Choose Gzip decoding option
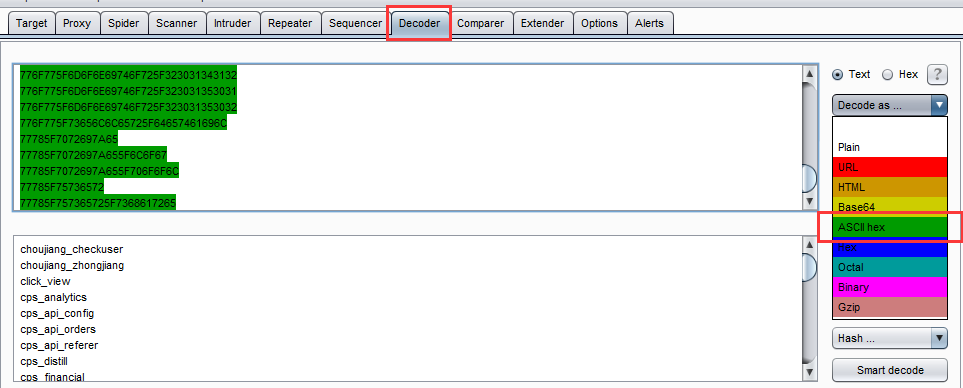963x388 pixels. tap(890, 307)
